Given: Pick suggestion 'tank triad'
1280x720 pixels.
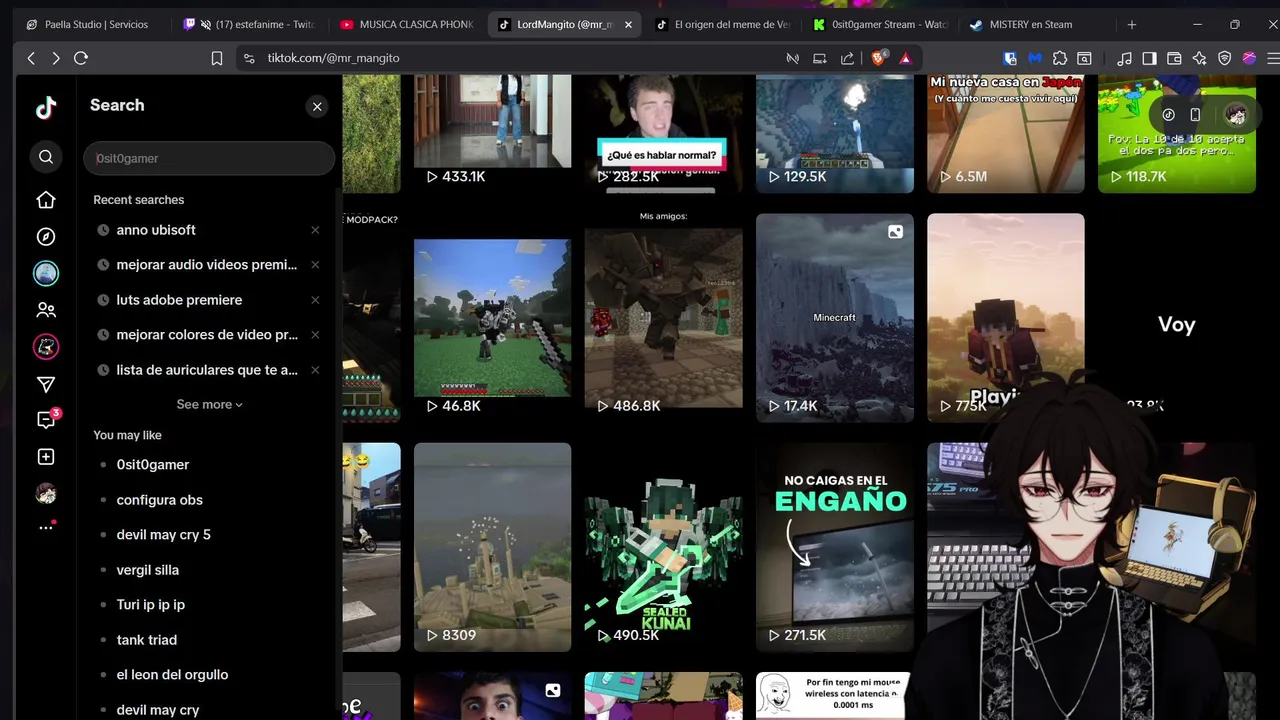Looking at the screenshot, I should 146,640.
